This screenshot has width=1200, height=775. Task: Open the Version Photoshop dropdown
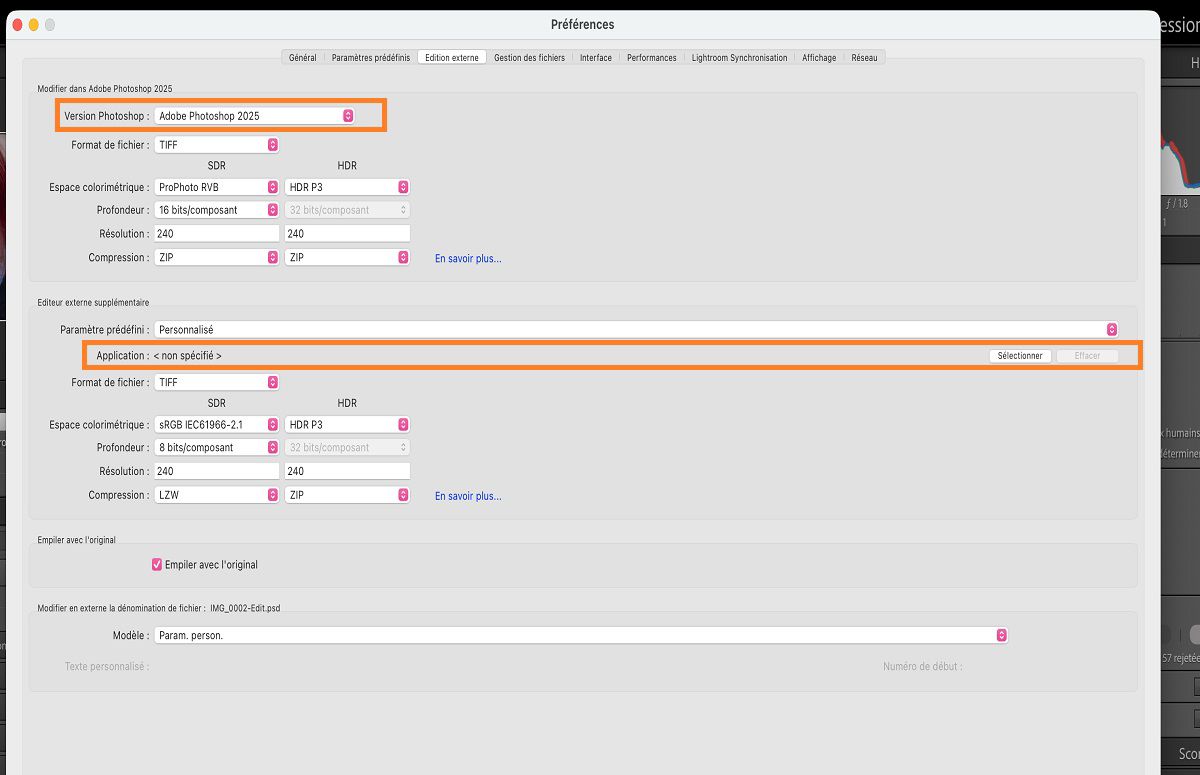coord(255,116)
